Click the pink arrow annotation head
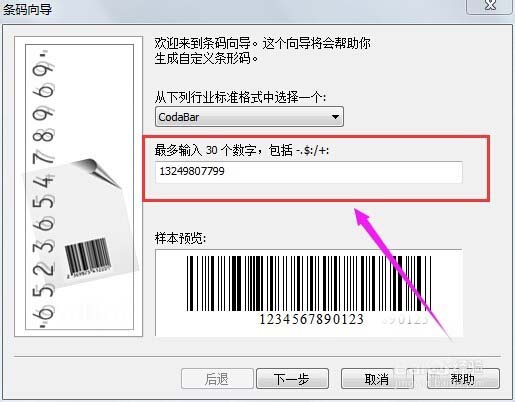This screenshot has width=515, height=402. pyautogui.click(x=362, y=217)
